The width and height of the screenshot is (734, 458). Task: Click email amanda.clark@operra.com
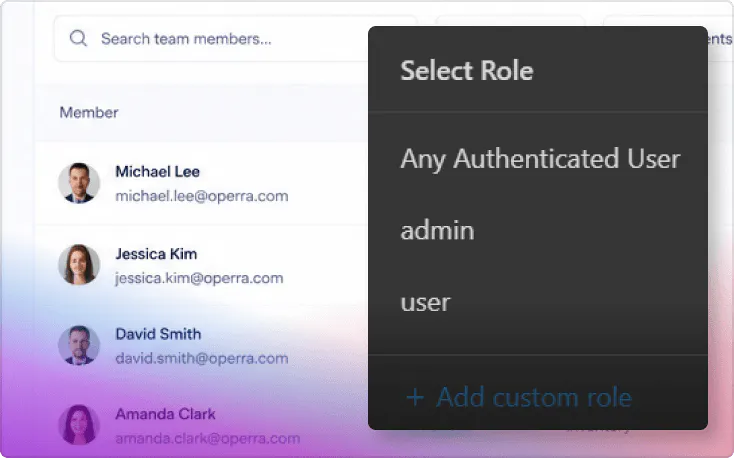click(x=207, y=438)
